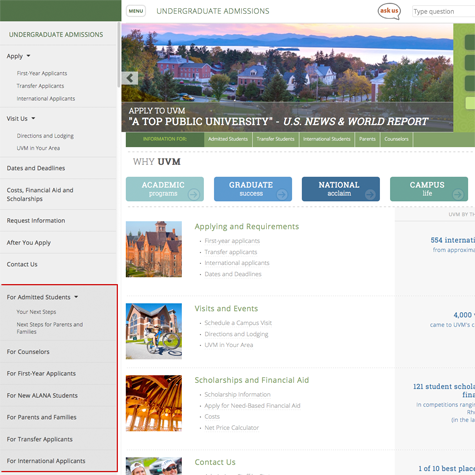Open Dates and Deadlines list link
This screenshot has height=475, width=475.
tap(233, 274)
